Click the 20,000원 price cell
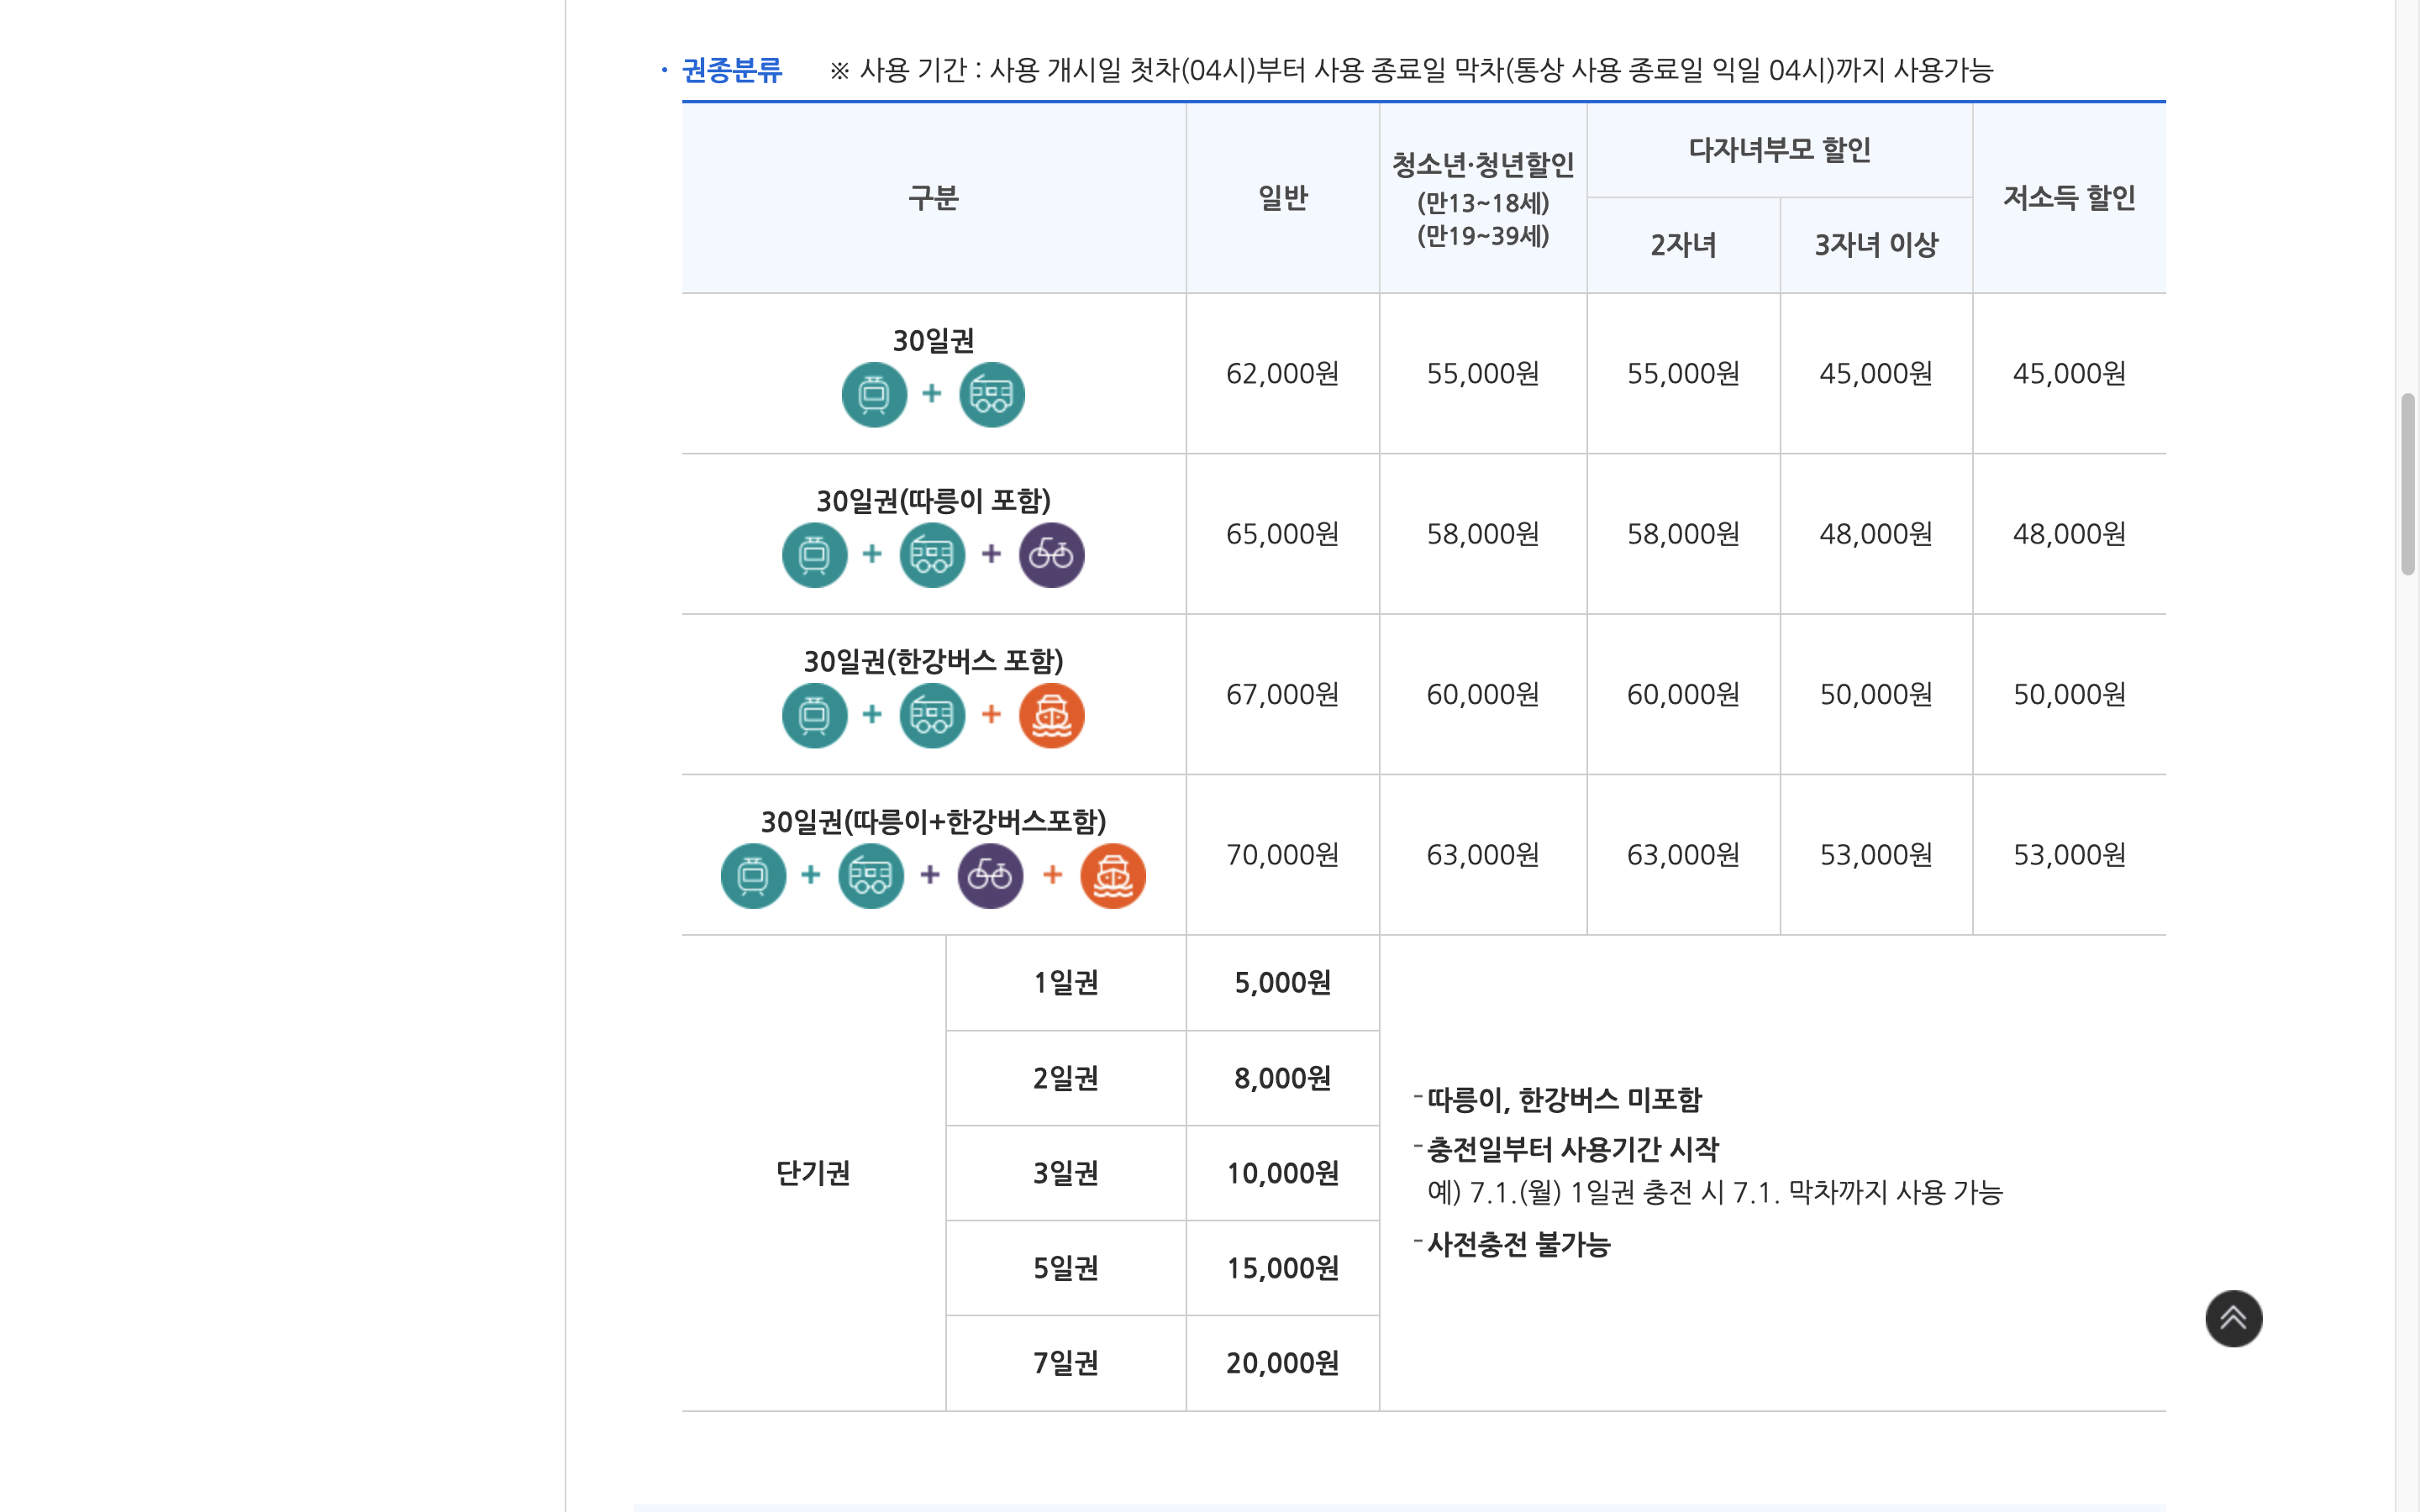 tap(1282, 1363)
